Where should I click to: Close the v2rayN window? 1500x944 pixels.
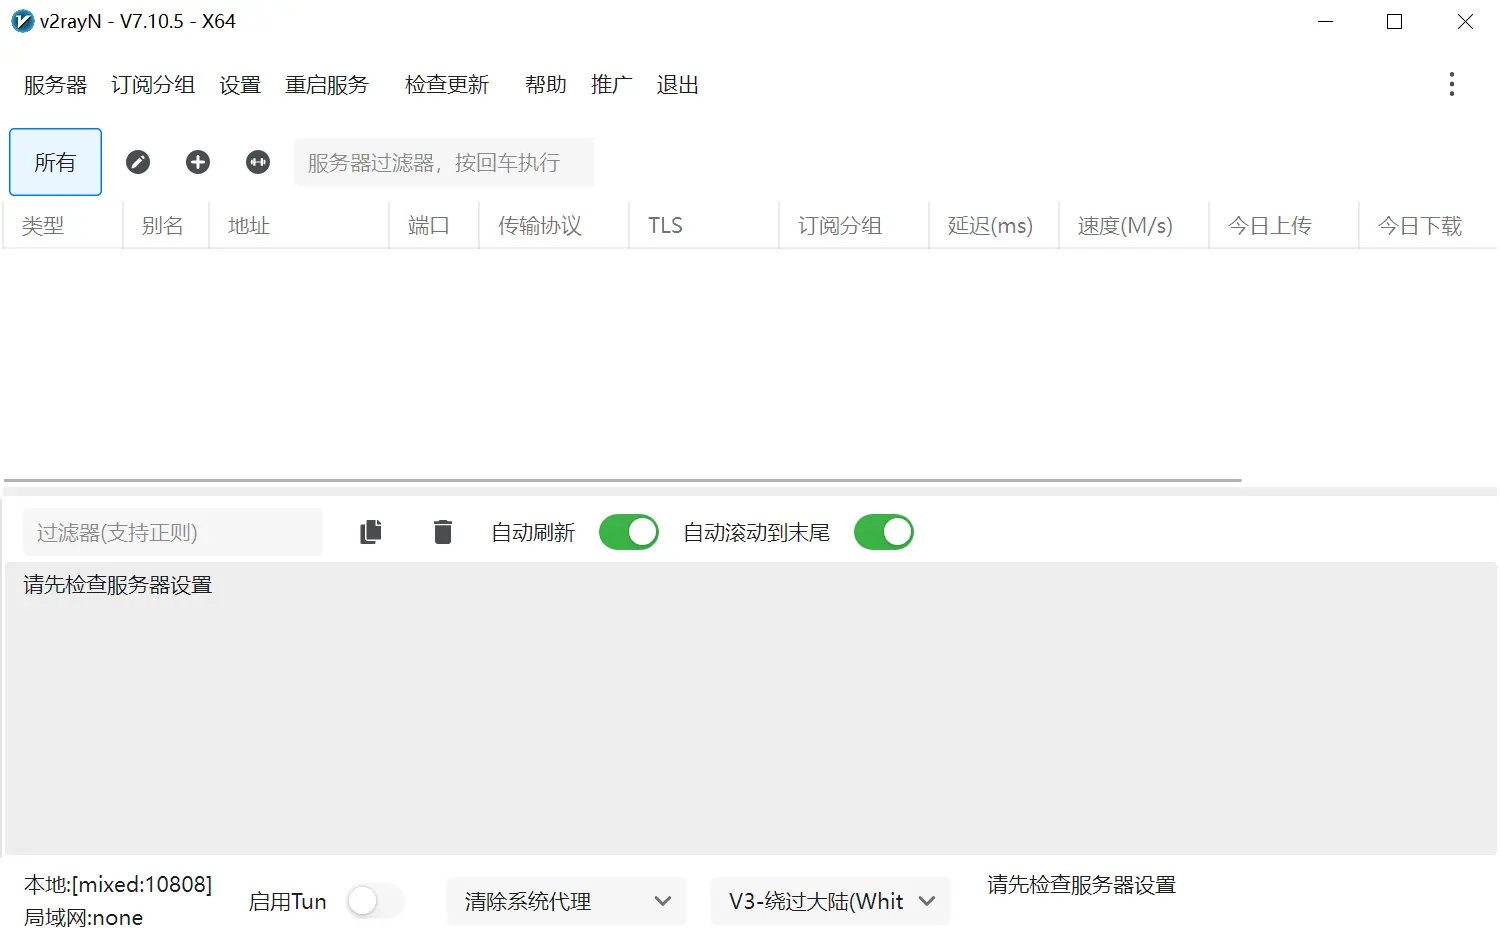1465,21
